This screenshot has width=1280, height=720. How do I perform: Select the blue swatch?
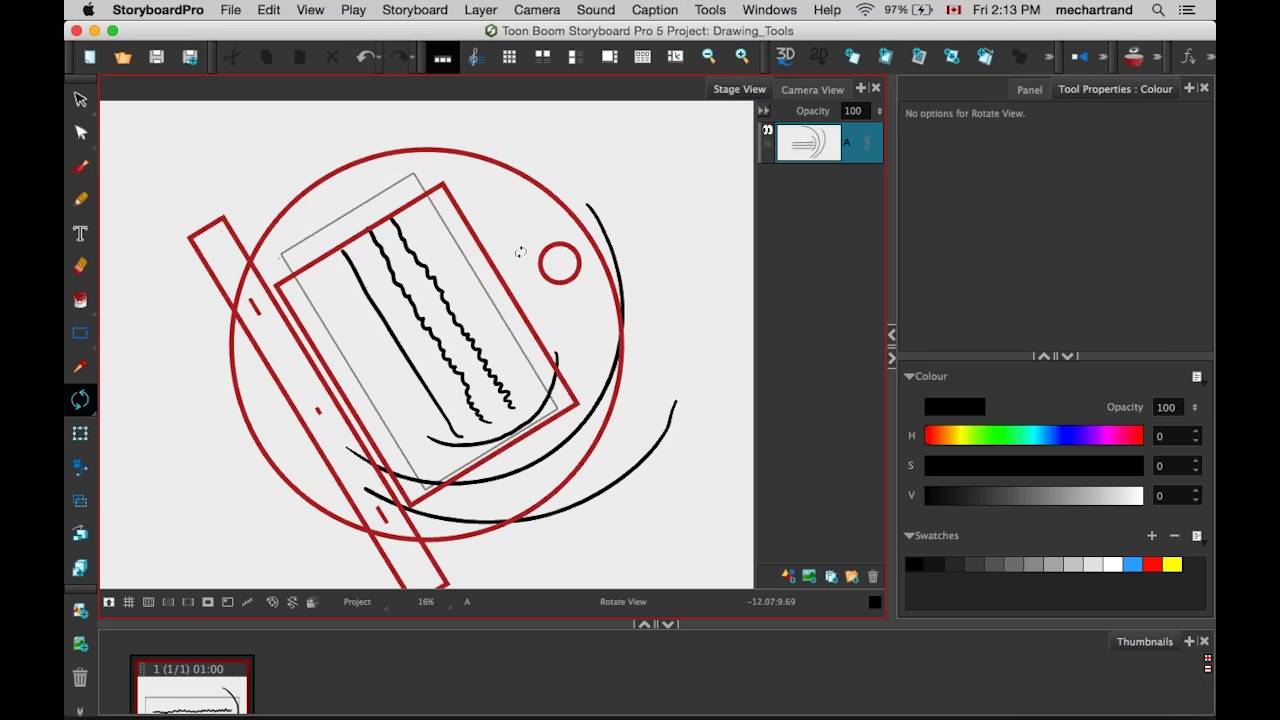point(1132,565)
